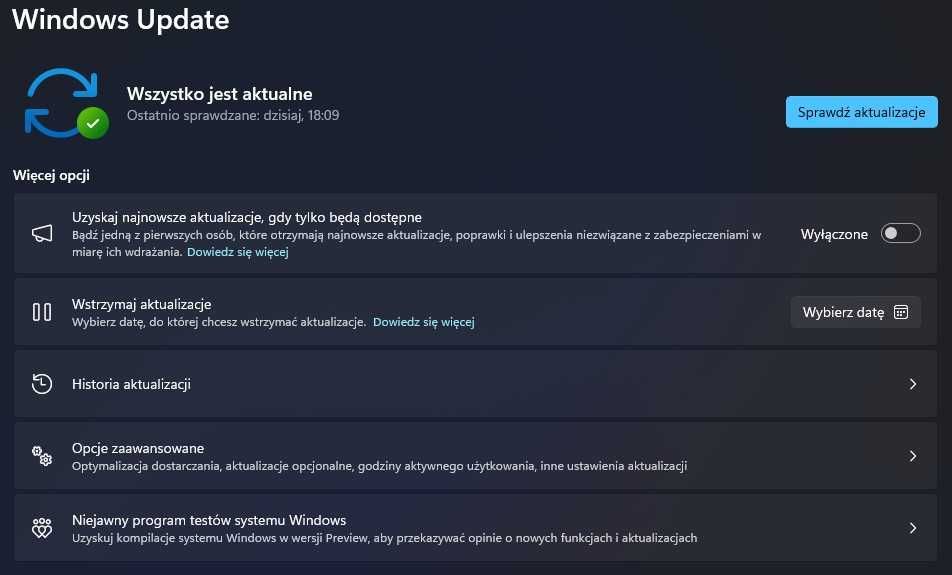Click the Sprawdź aktualizacje button
The height and width of the screenshot is (575, 952).
[862, 112]
